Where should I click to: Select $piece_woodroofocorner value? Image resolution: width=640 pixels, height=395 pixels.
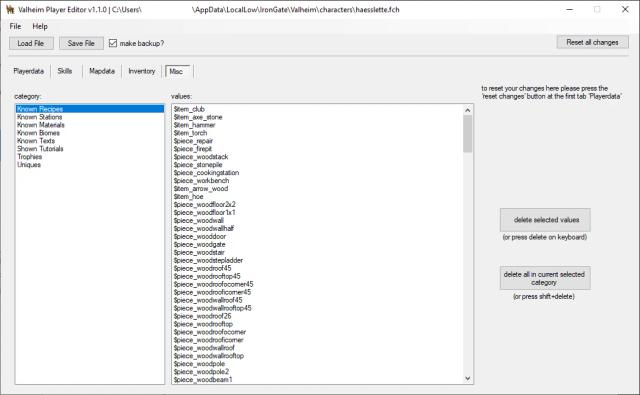[317, 332]
